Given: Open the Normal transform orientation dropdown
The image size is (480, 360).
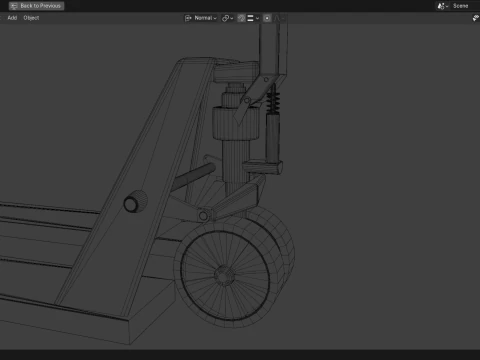Looking at the screenshot, I should tap(201, 18).
